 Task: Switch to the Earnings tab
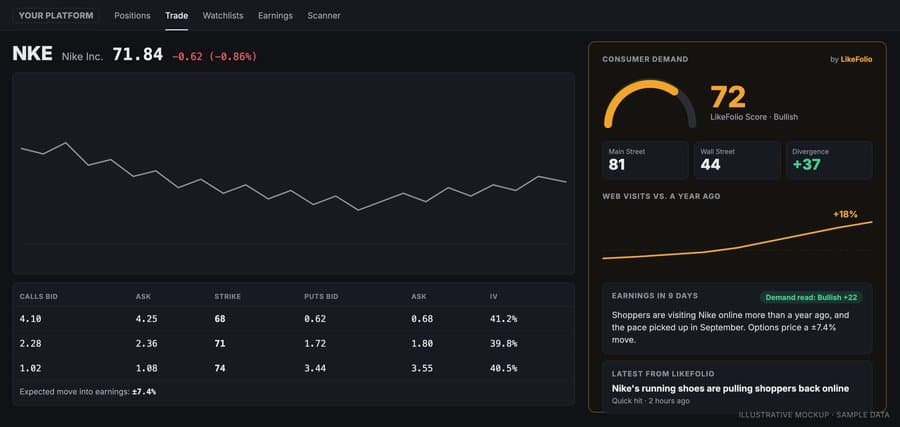tap(275, 15)
